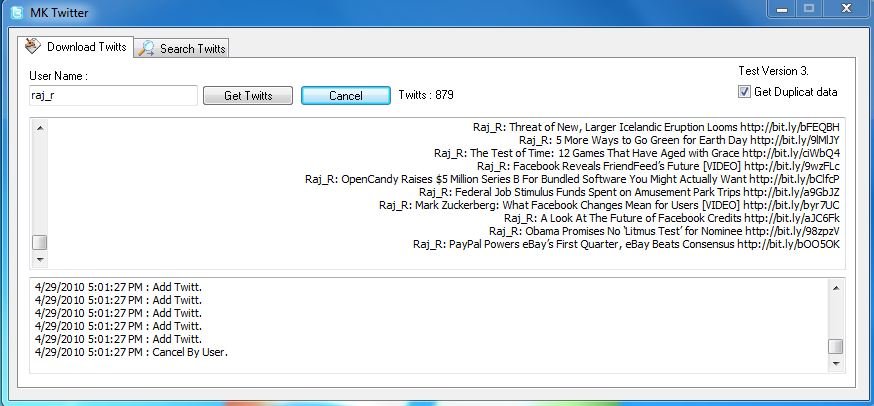874x406 pixels.
Task: Click the Cancel button
Action: pyautogui.click(x=346, y=95)
